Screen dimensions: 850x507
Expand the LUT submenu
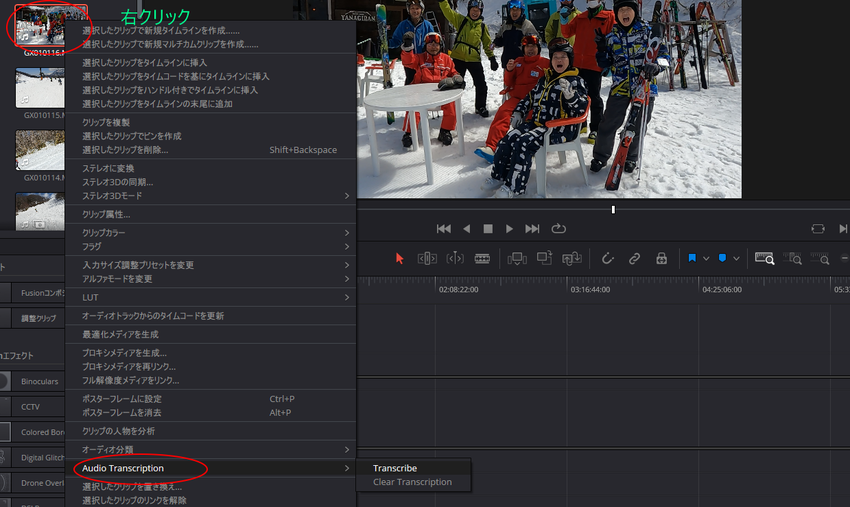[x=211, y=297]
